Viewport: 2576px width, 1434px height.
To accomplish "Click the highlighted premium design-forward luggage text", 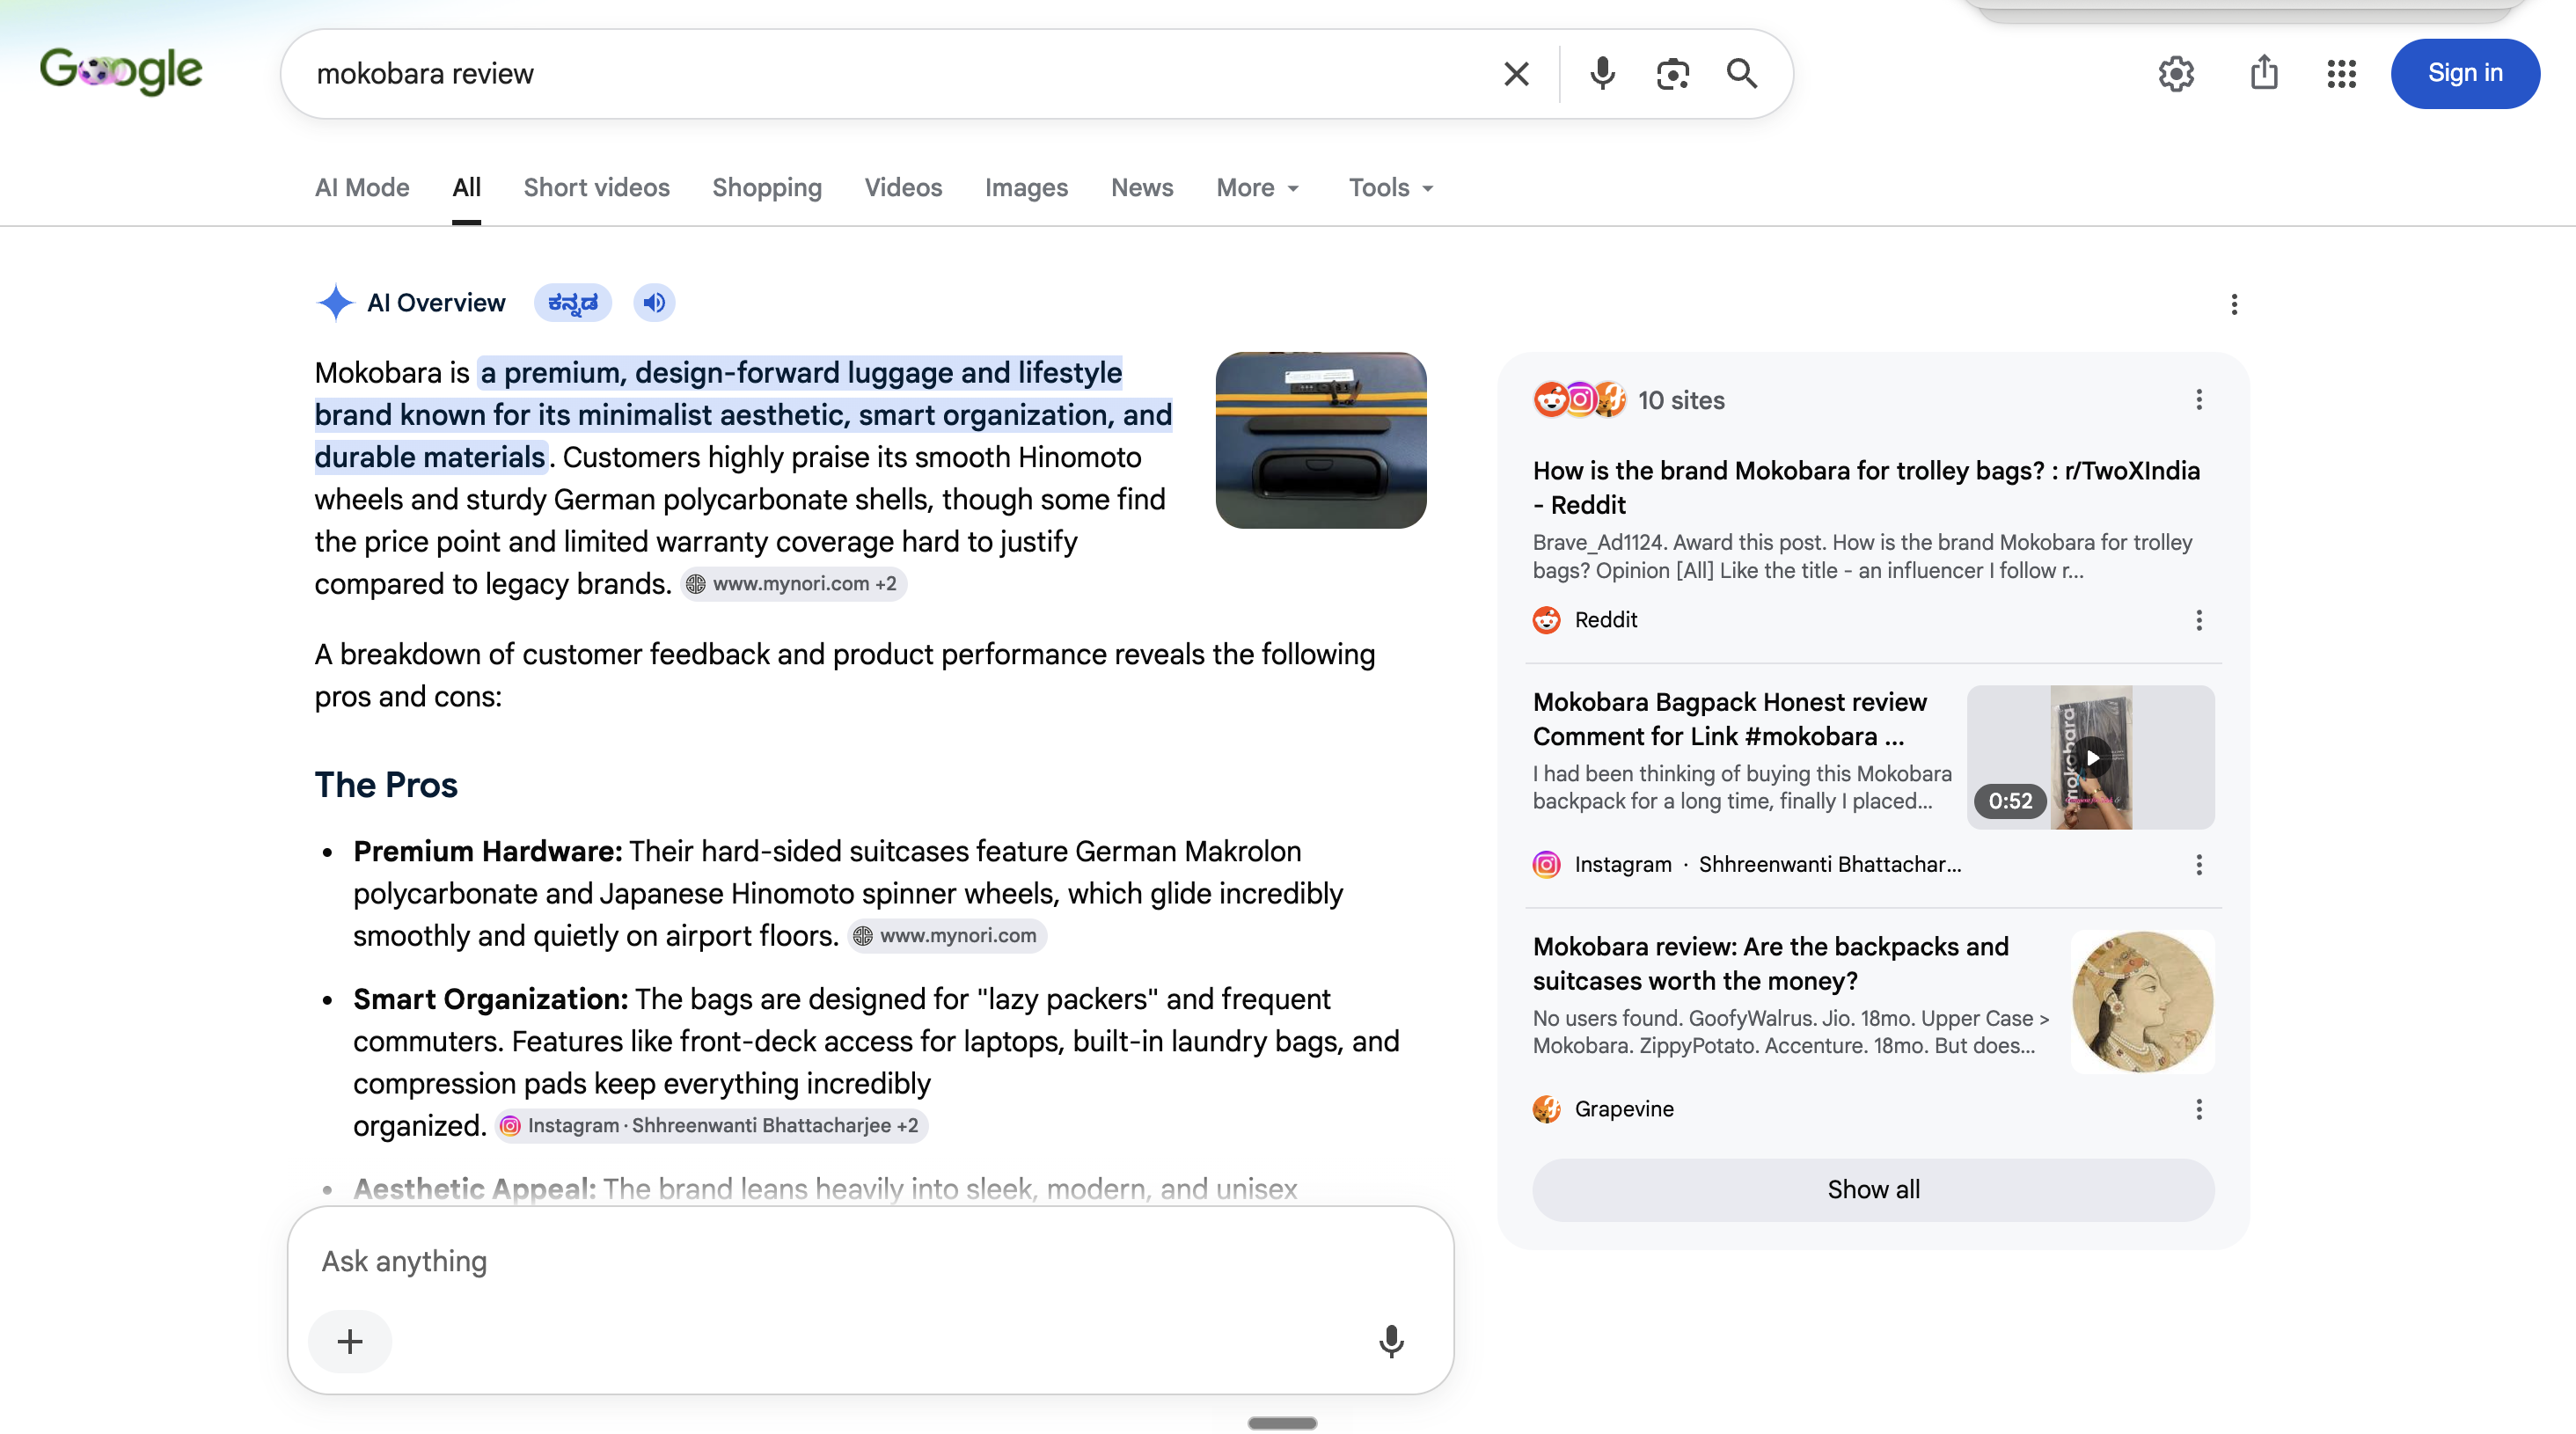I will pos(743,415).
